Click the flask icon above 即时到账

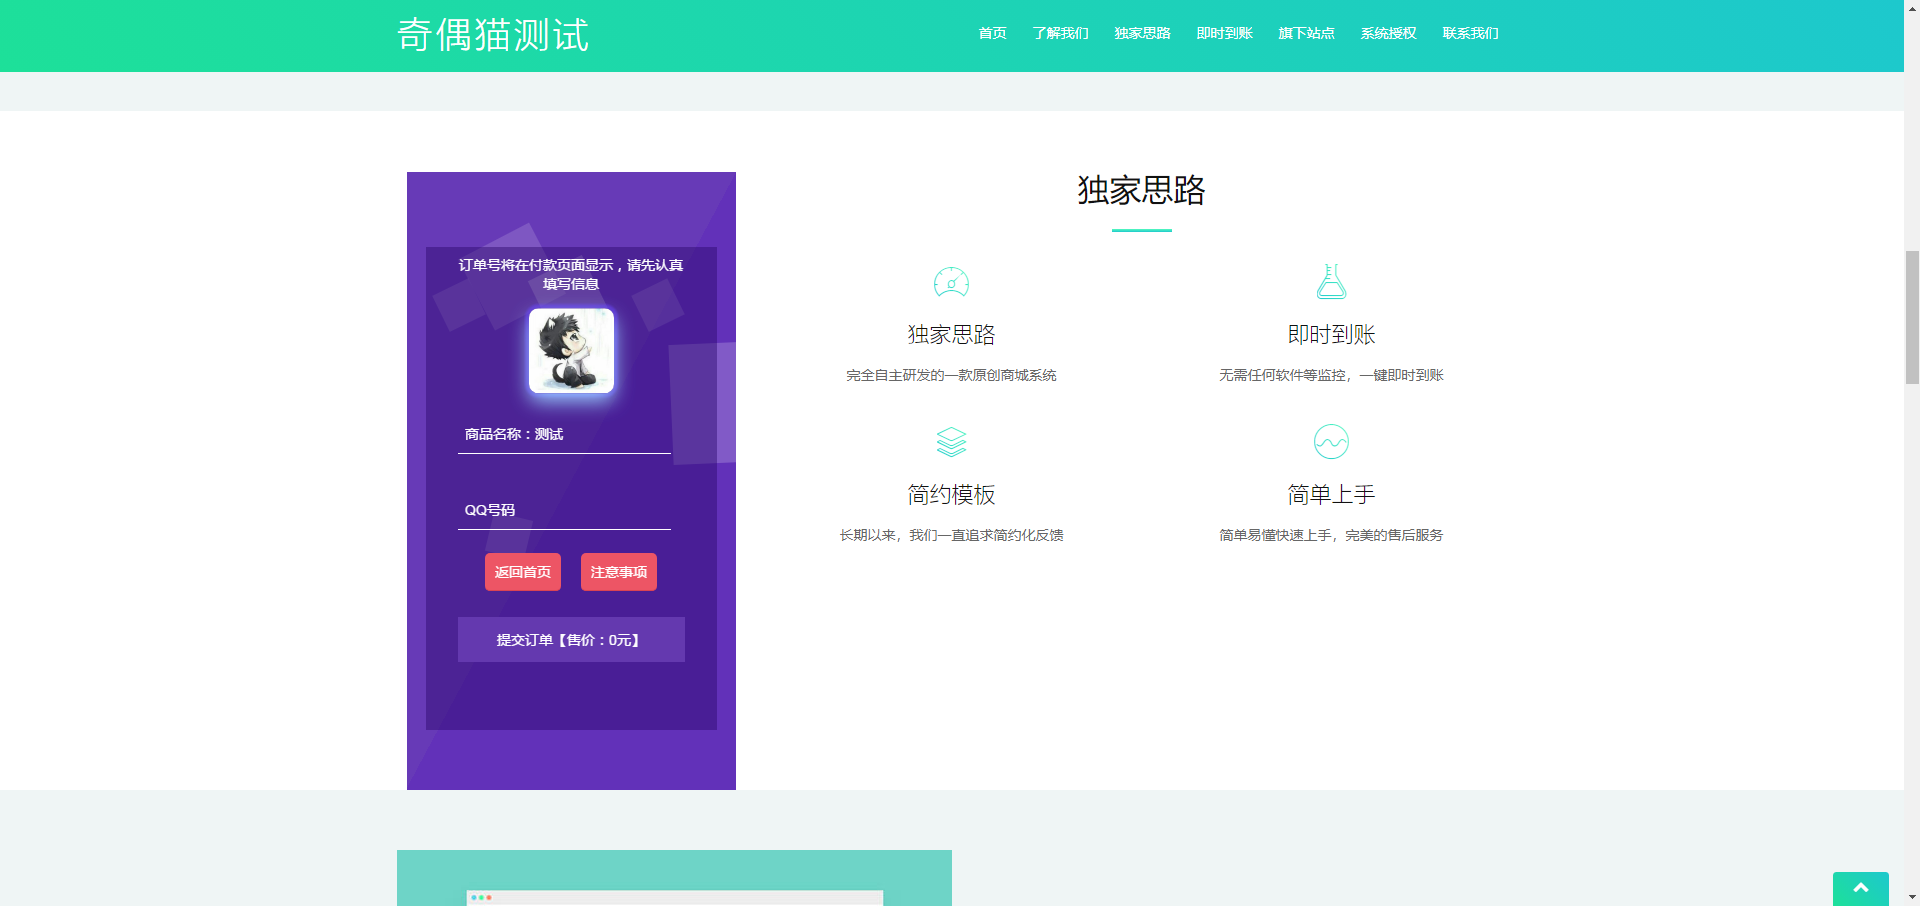1331,282
